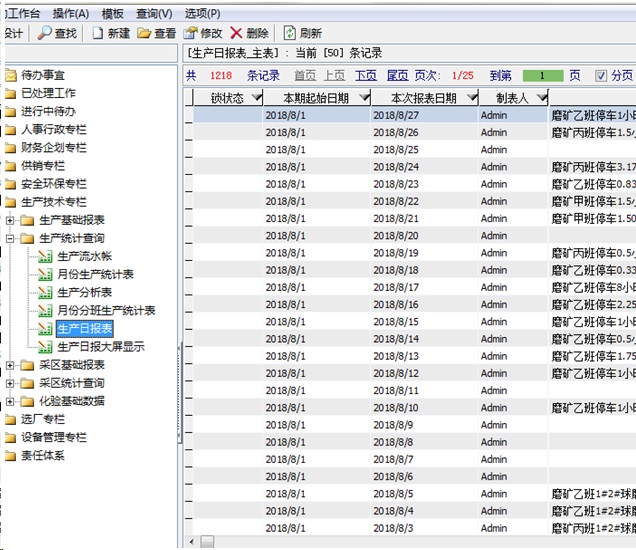Click the 修改 edit toolbar icon

pos(192,33)
